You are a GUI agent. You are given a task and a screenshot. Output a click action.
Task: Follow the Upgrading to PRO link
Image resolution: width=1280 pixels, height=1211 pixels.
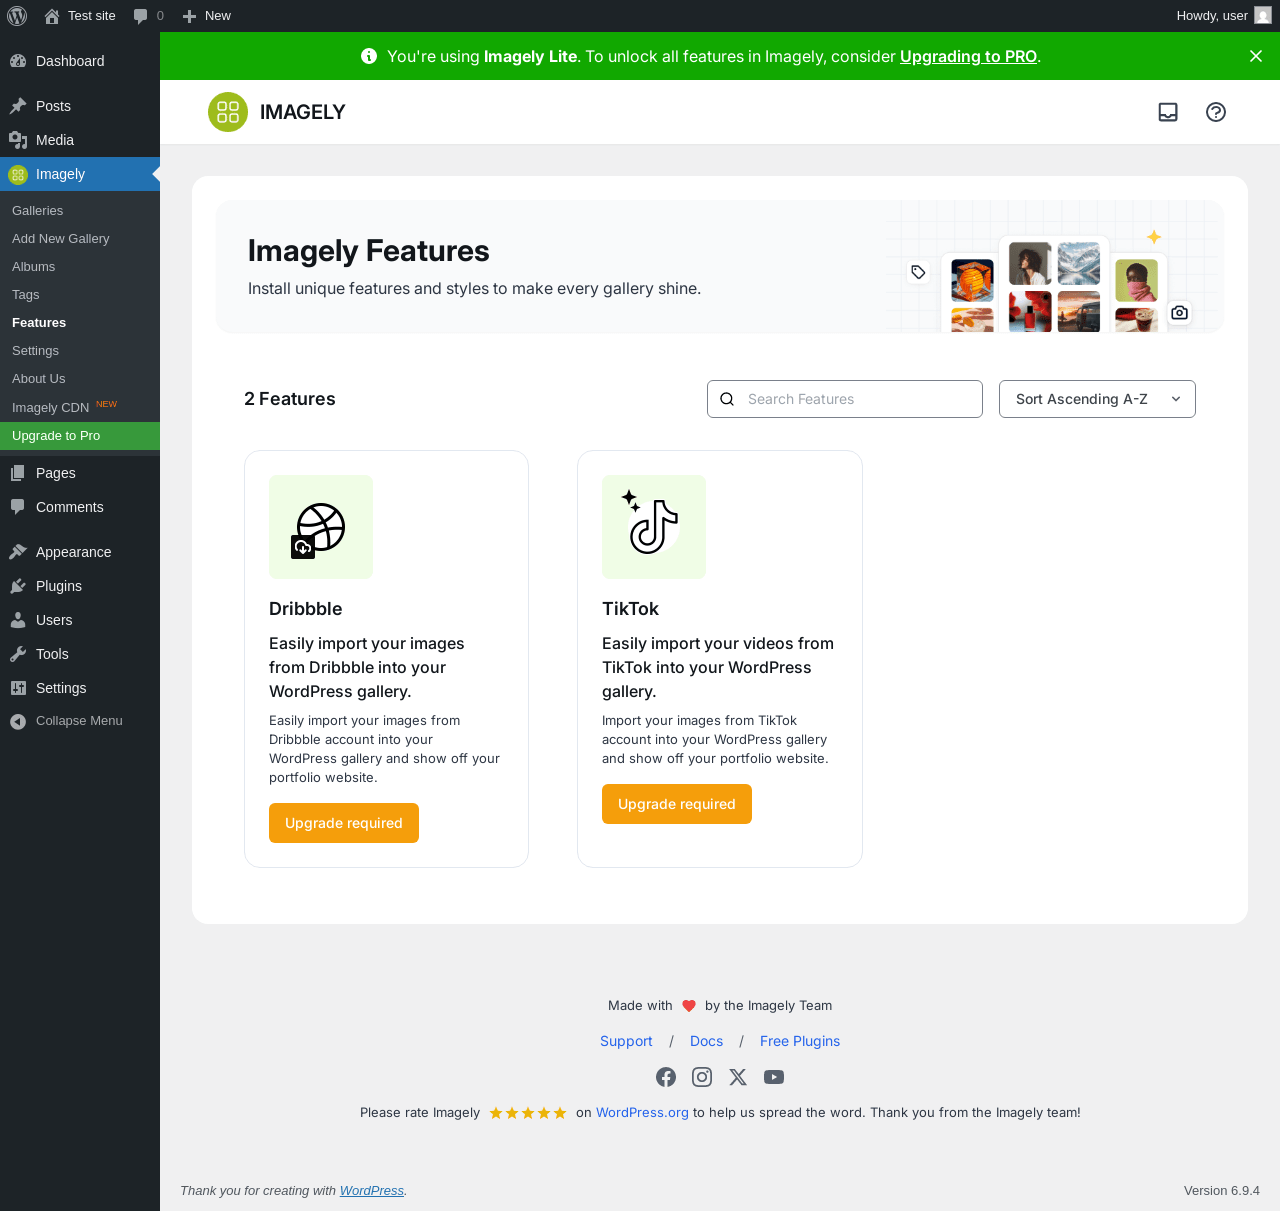(968, 56)
